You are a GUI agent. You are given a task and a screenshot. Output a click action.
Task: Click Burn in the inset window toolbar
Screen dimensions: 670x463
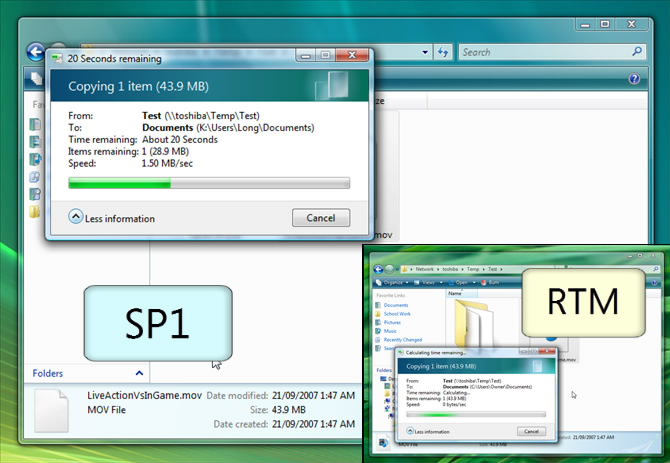[x=490, y=282]
